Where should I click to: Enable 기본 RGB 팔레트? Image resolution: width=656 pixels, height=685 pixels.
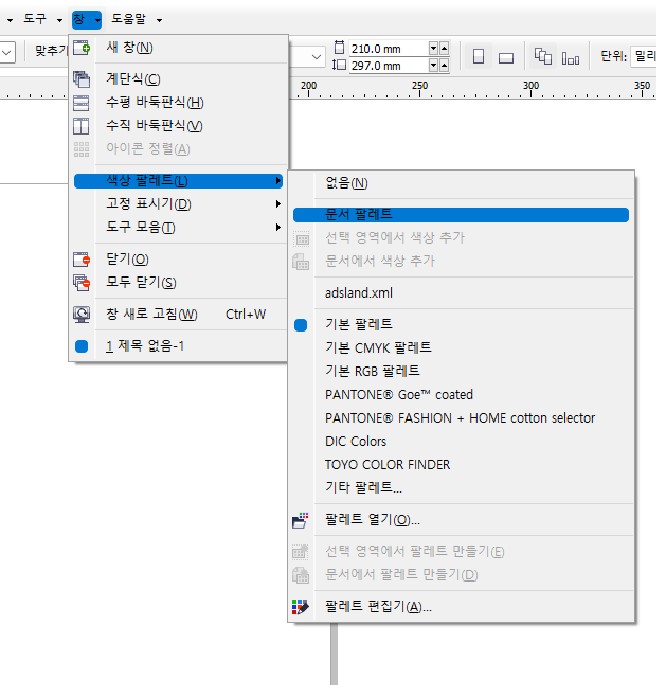point(461,371)
